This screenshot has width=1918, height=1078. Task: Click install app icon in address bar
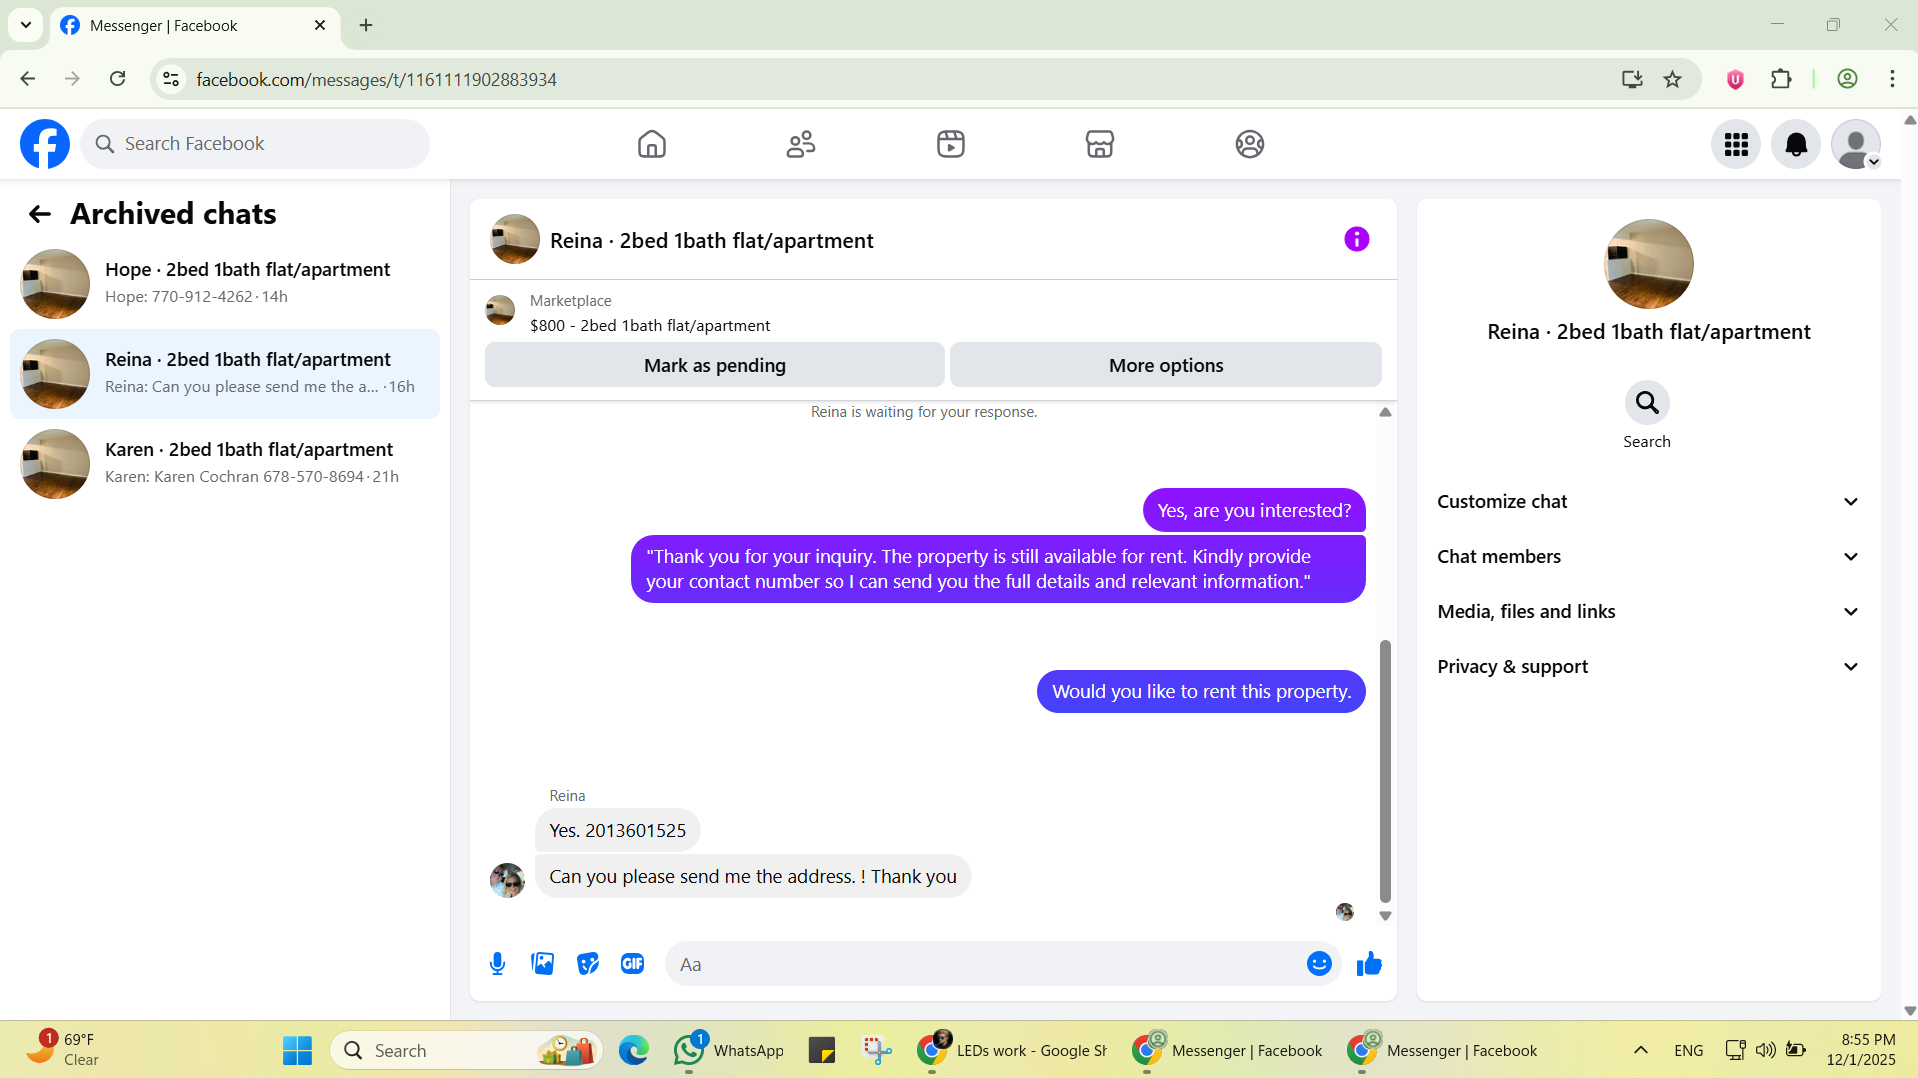[x=1632, y=79]
